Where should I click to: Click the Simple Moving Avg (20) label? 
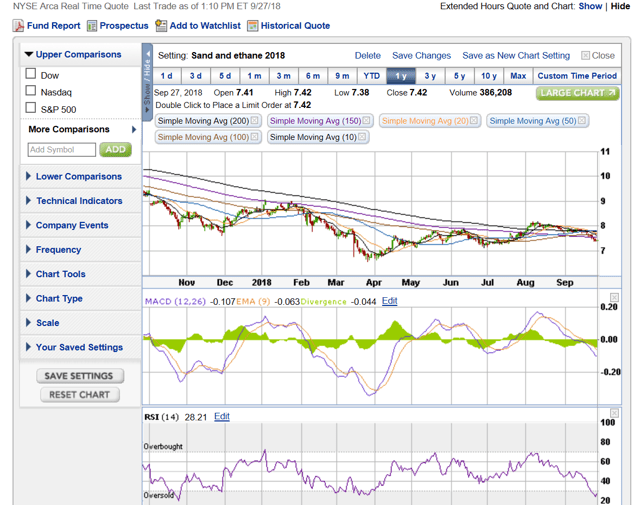point(425,121)
